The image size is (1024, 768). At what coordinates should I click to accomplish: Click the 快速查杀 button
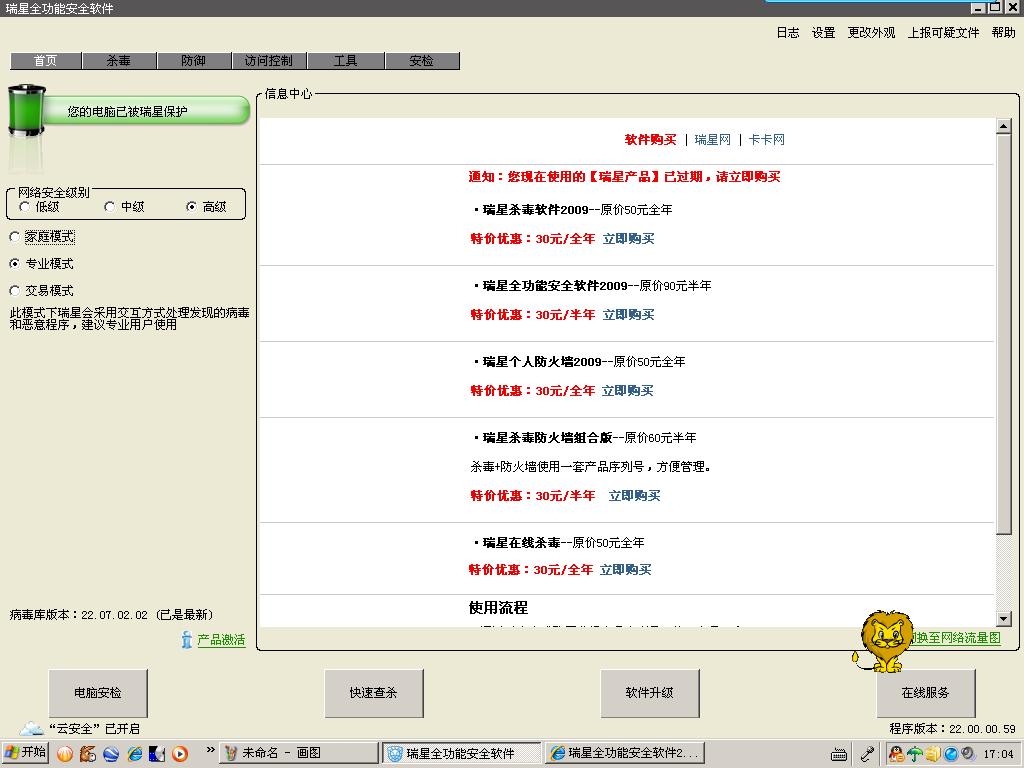point(374,693)
